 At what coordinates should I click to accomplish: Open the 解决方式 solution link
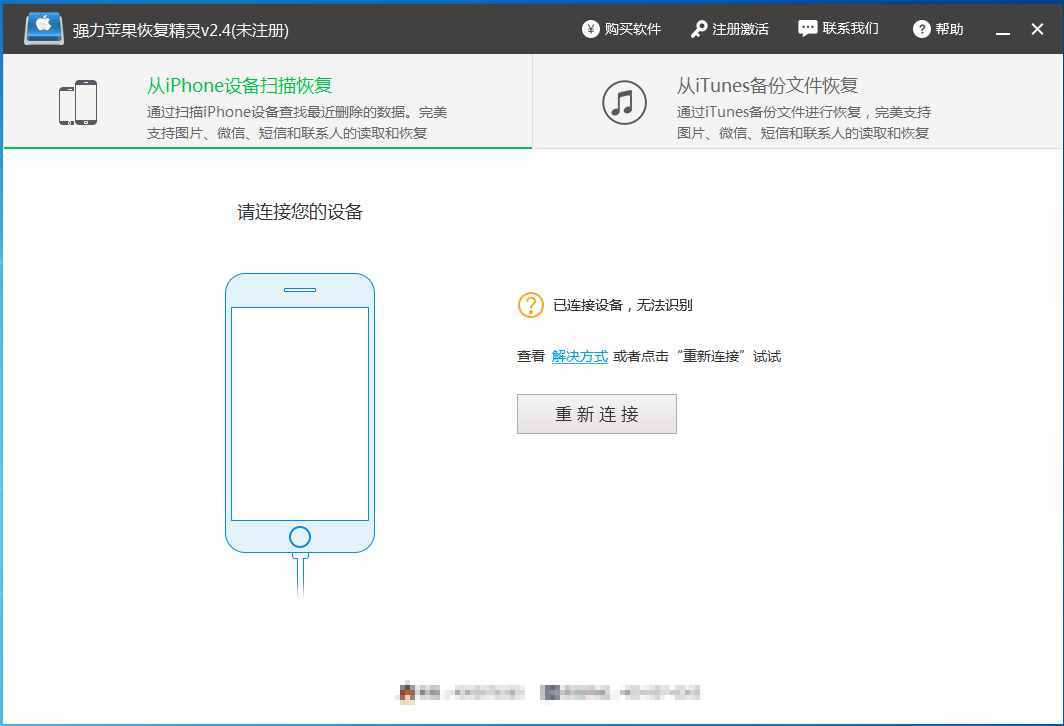pos(580,356)
